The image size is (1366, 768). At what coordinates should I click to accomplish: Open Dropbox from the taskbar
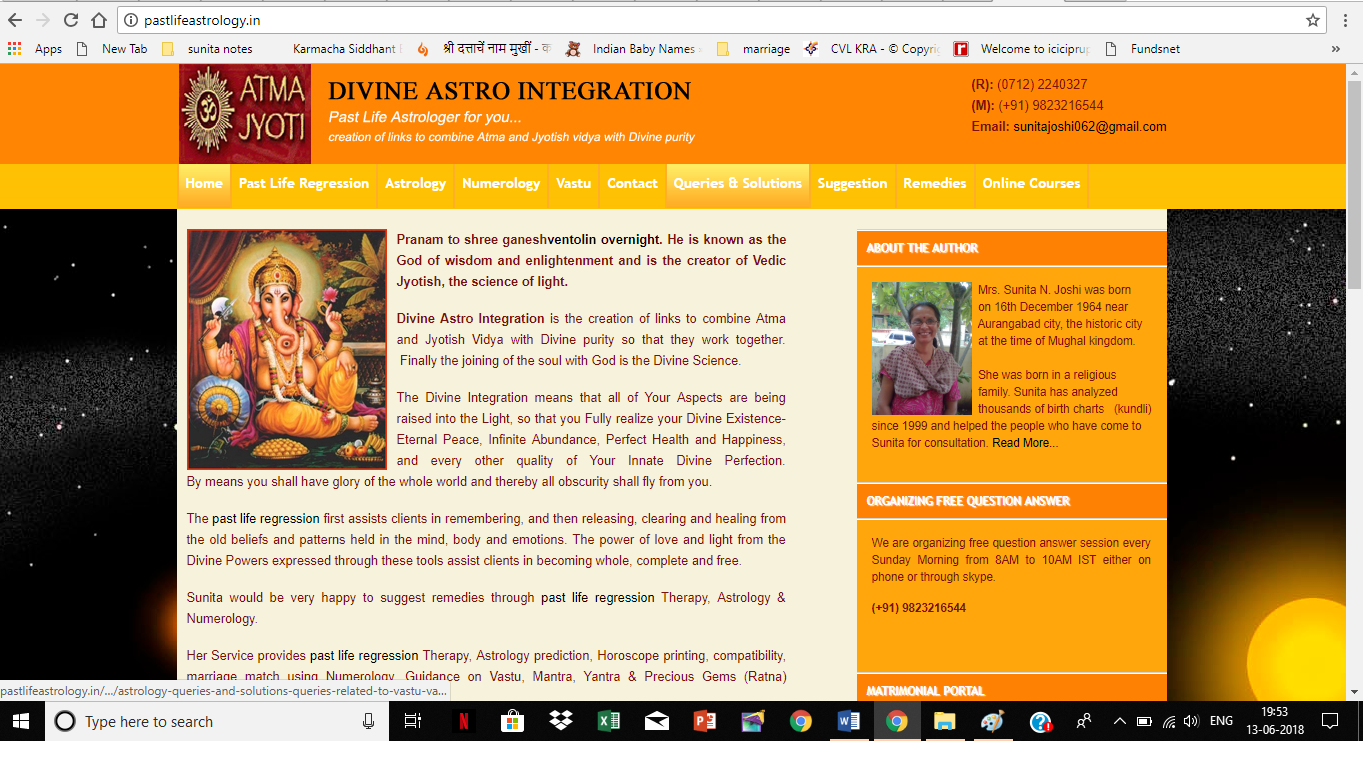coord(560,721)
